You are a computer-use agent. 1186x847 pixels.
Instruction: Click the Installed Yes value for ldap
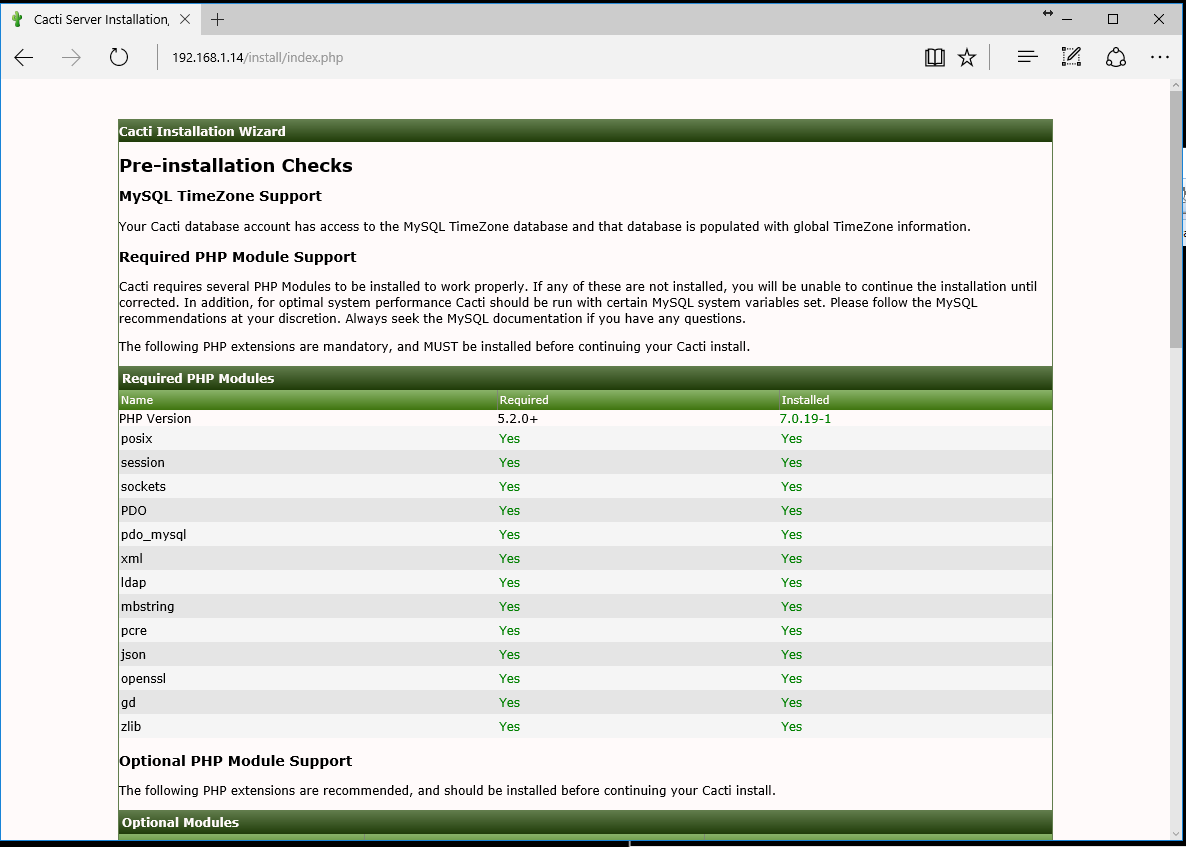[791, 582]
